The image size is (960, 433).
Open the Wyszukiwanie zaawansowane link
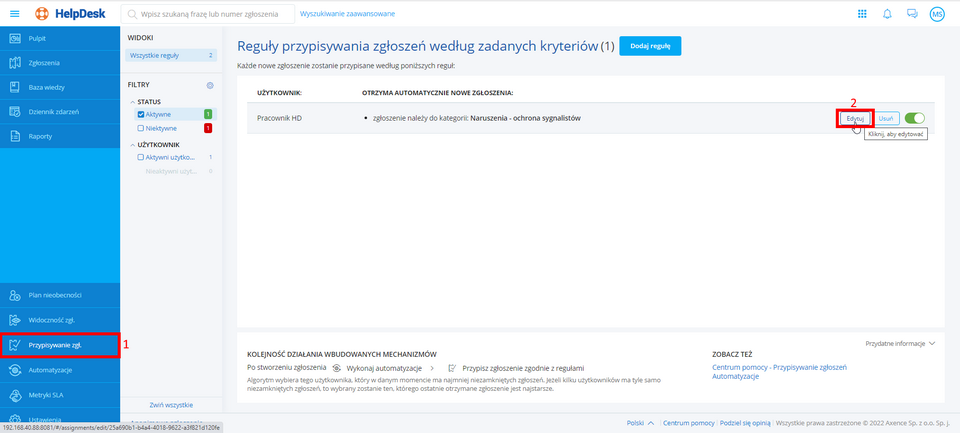click(x=347, y=14)
